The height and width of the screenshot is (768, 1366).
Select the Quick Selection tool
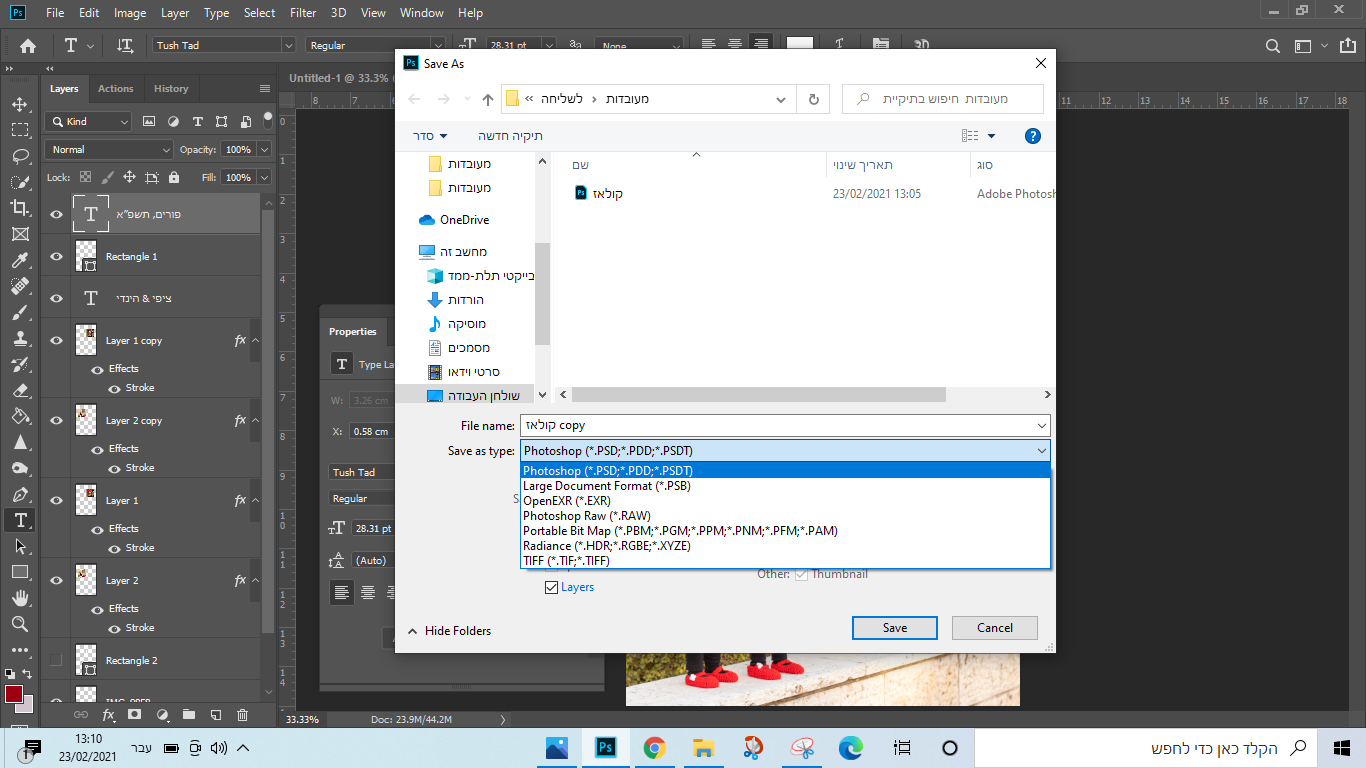coord(20,182)
